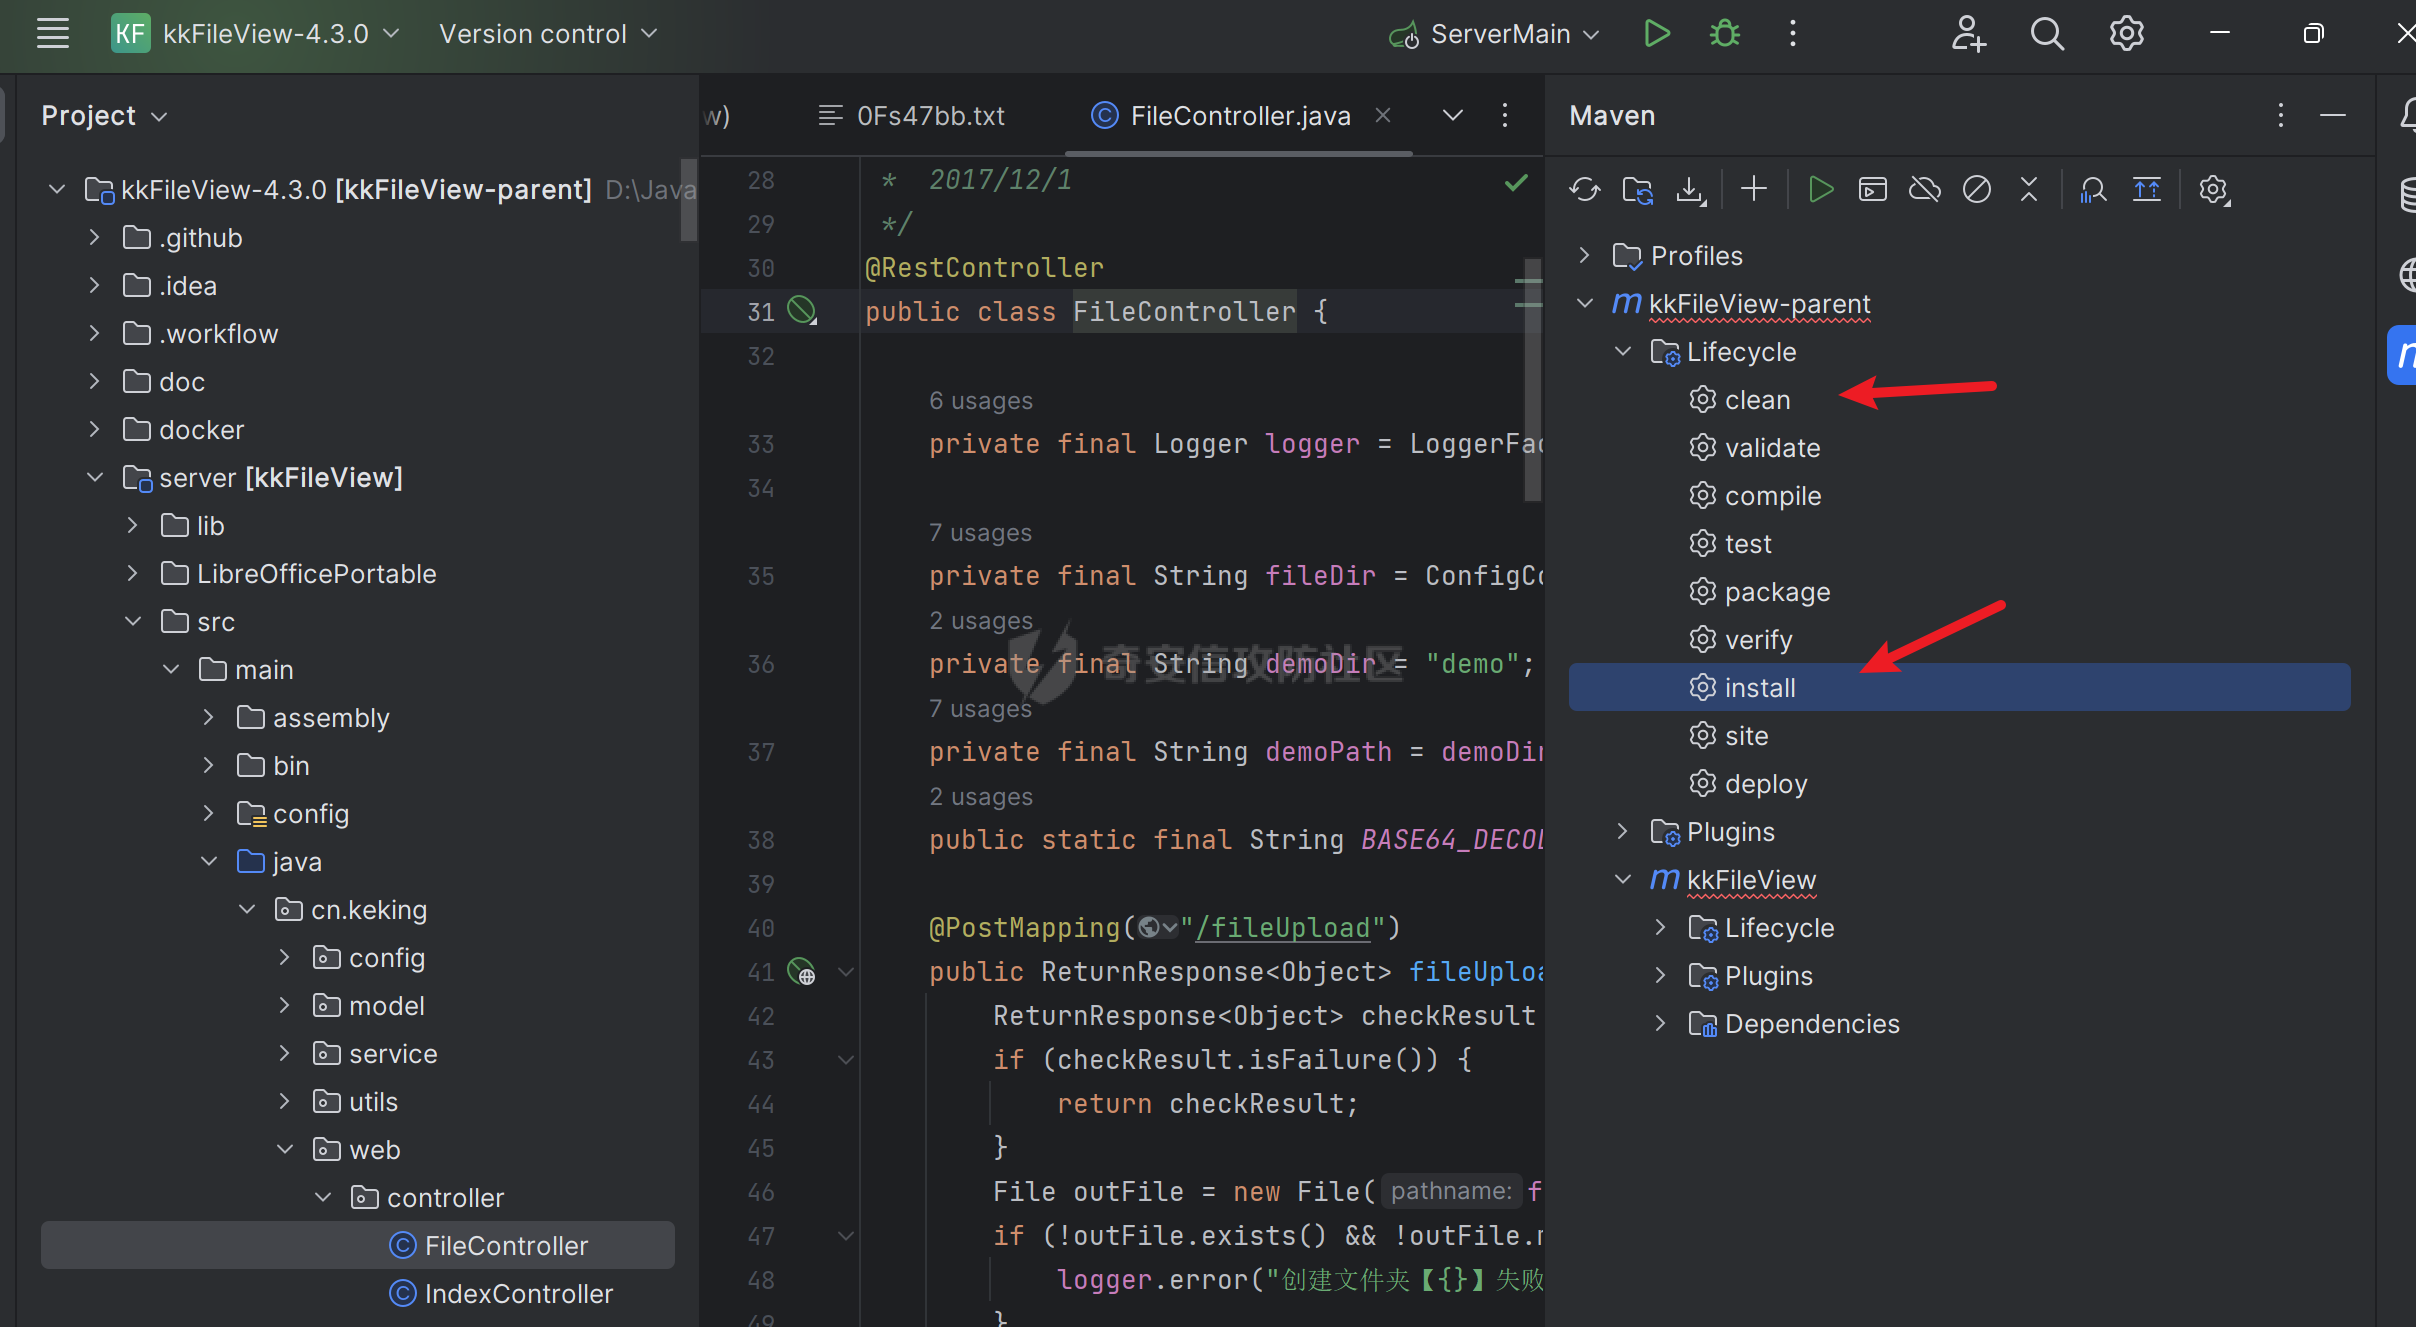Run Maven build with green play icon
This screenshot has height=1327, width=2416.
pos(1821,189)
